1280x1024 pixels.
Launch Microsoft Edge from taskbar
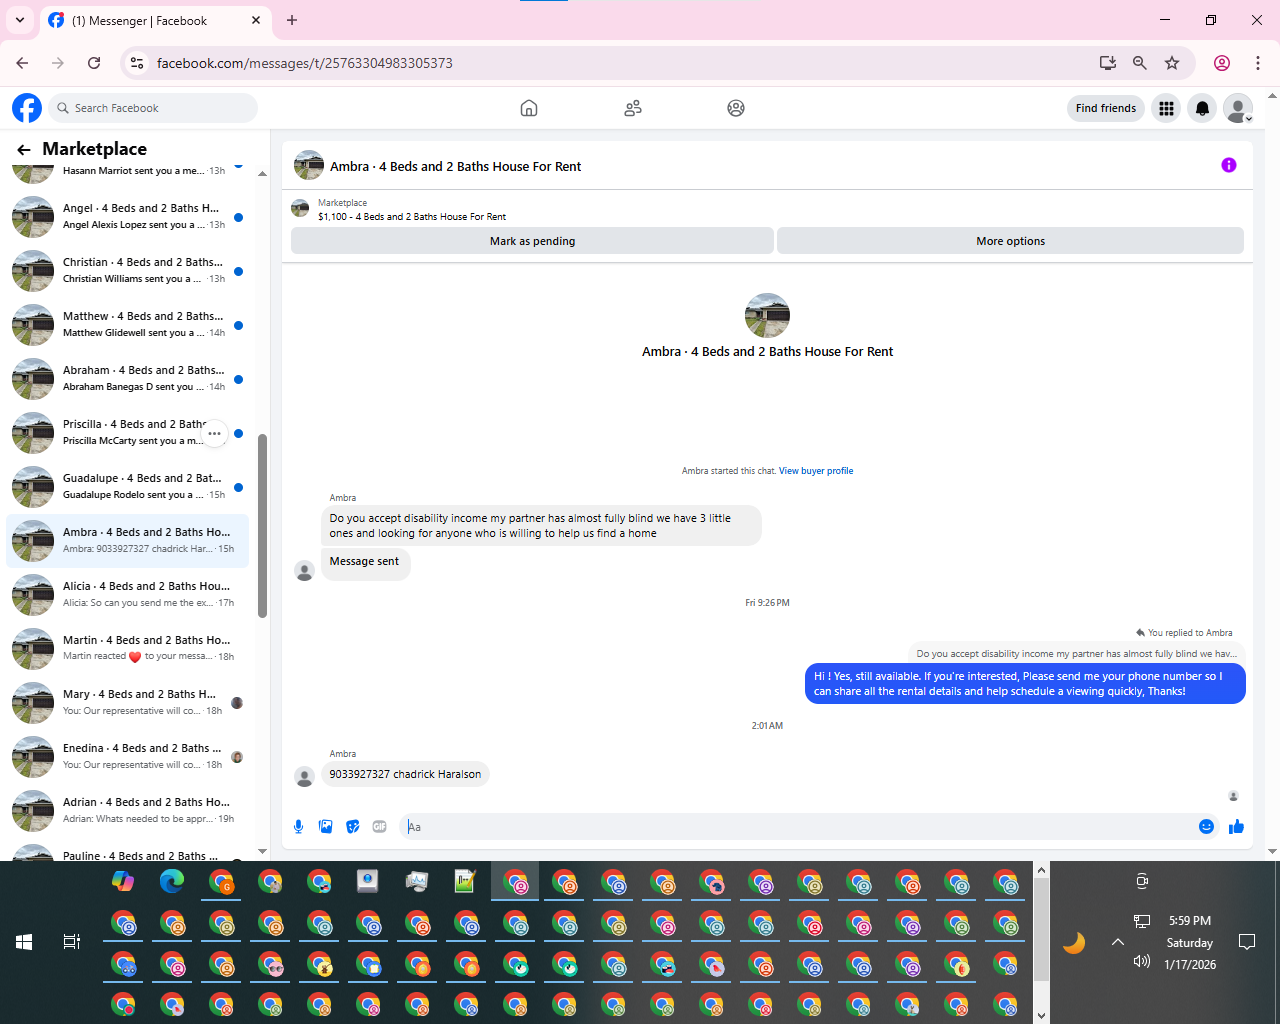172,881
